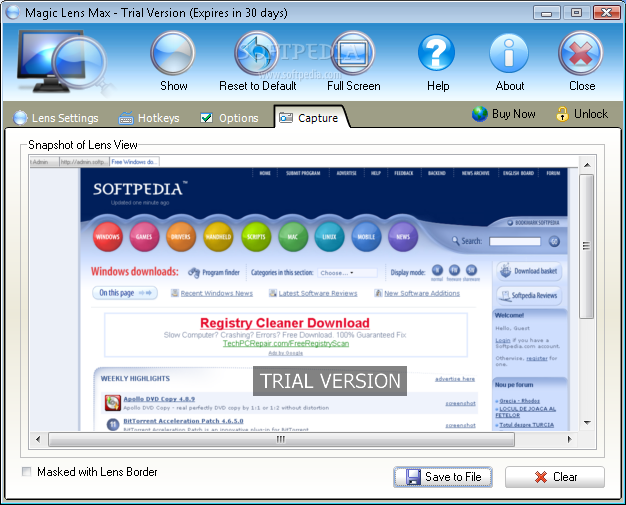Click the Unlock link text
626x505 pixels.
click(591, 114)
